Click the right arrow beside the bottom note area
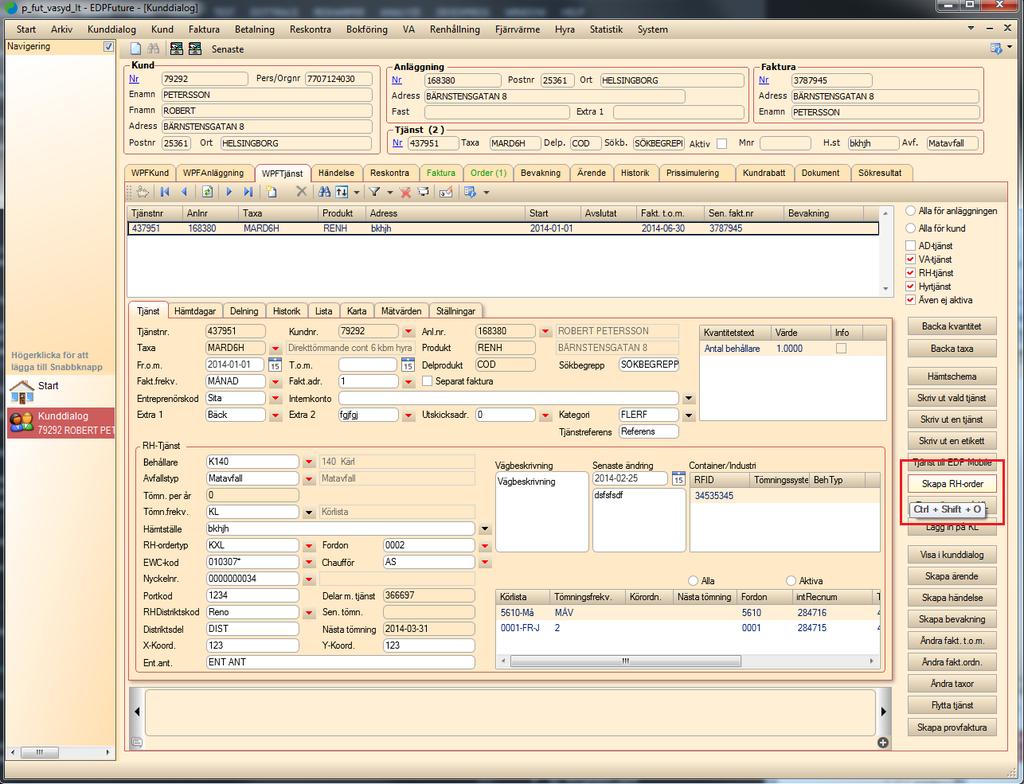The width and height of the screenshot is (1024, 784). (884, 711)
